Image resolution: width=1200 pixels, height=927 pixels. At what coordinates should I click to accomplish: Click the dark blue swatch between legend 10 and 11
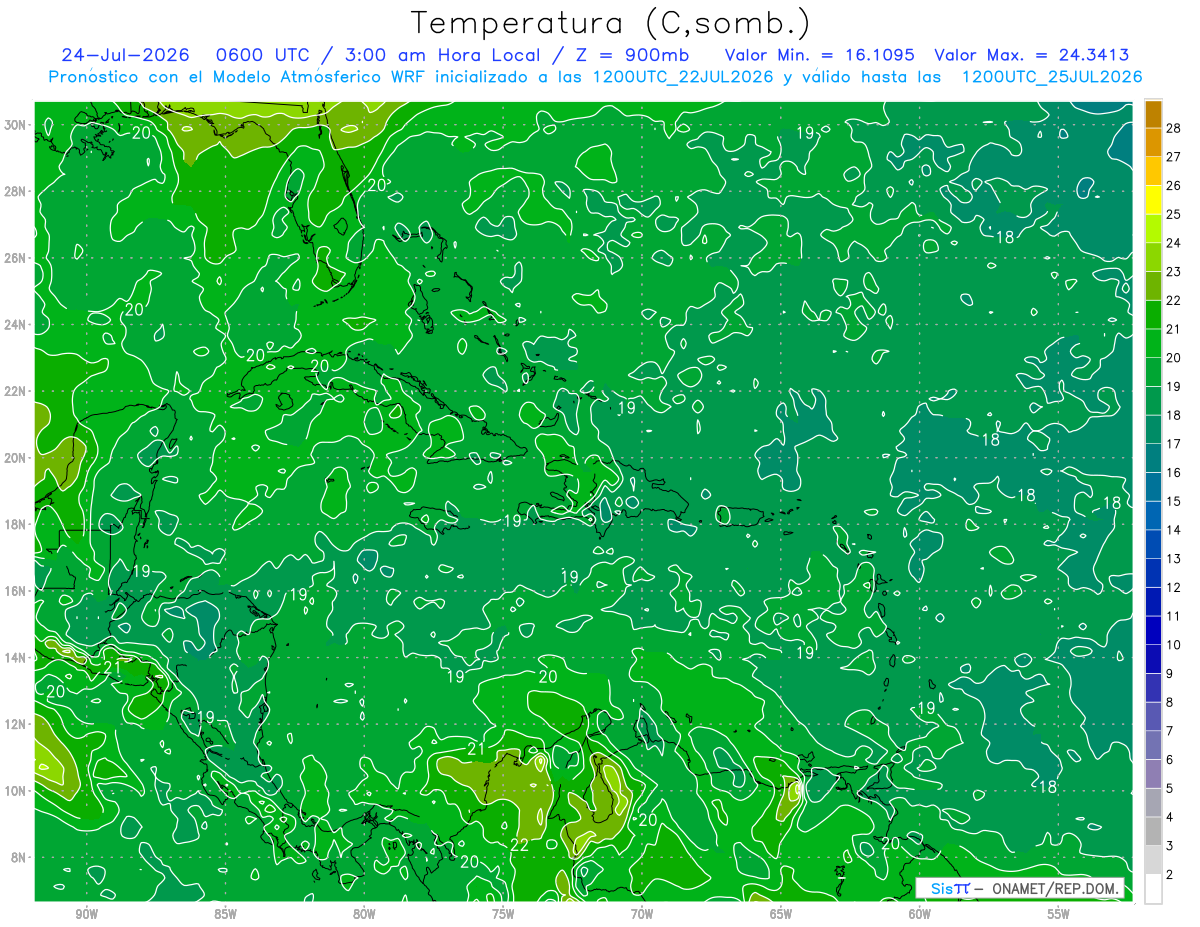point(1153,630)
